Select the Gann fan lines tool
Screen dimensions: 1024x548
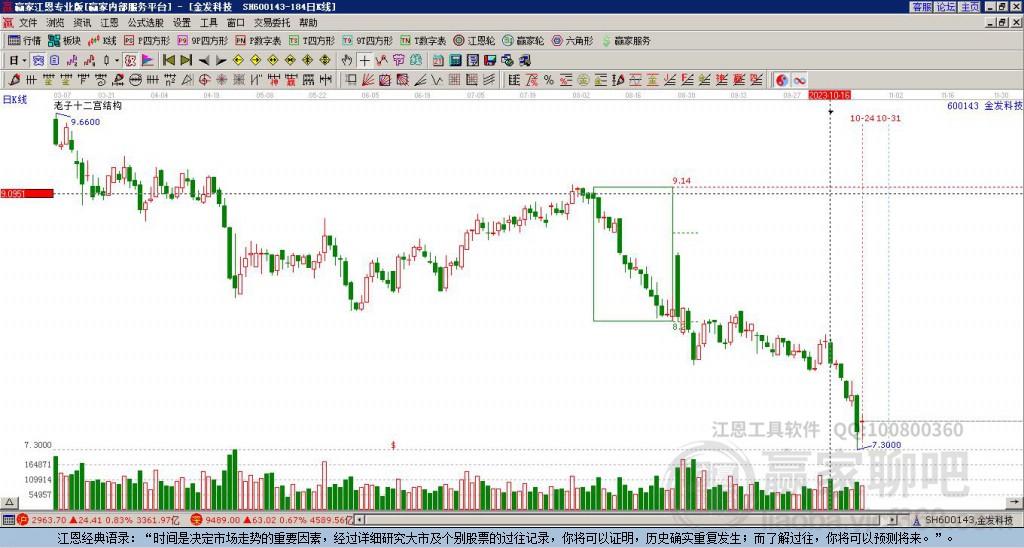[x=368, y=80]
